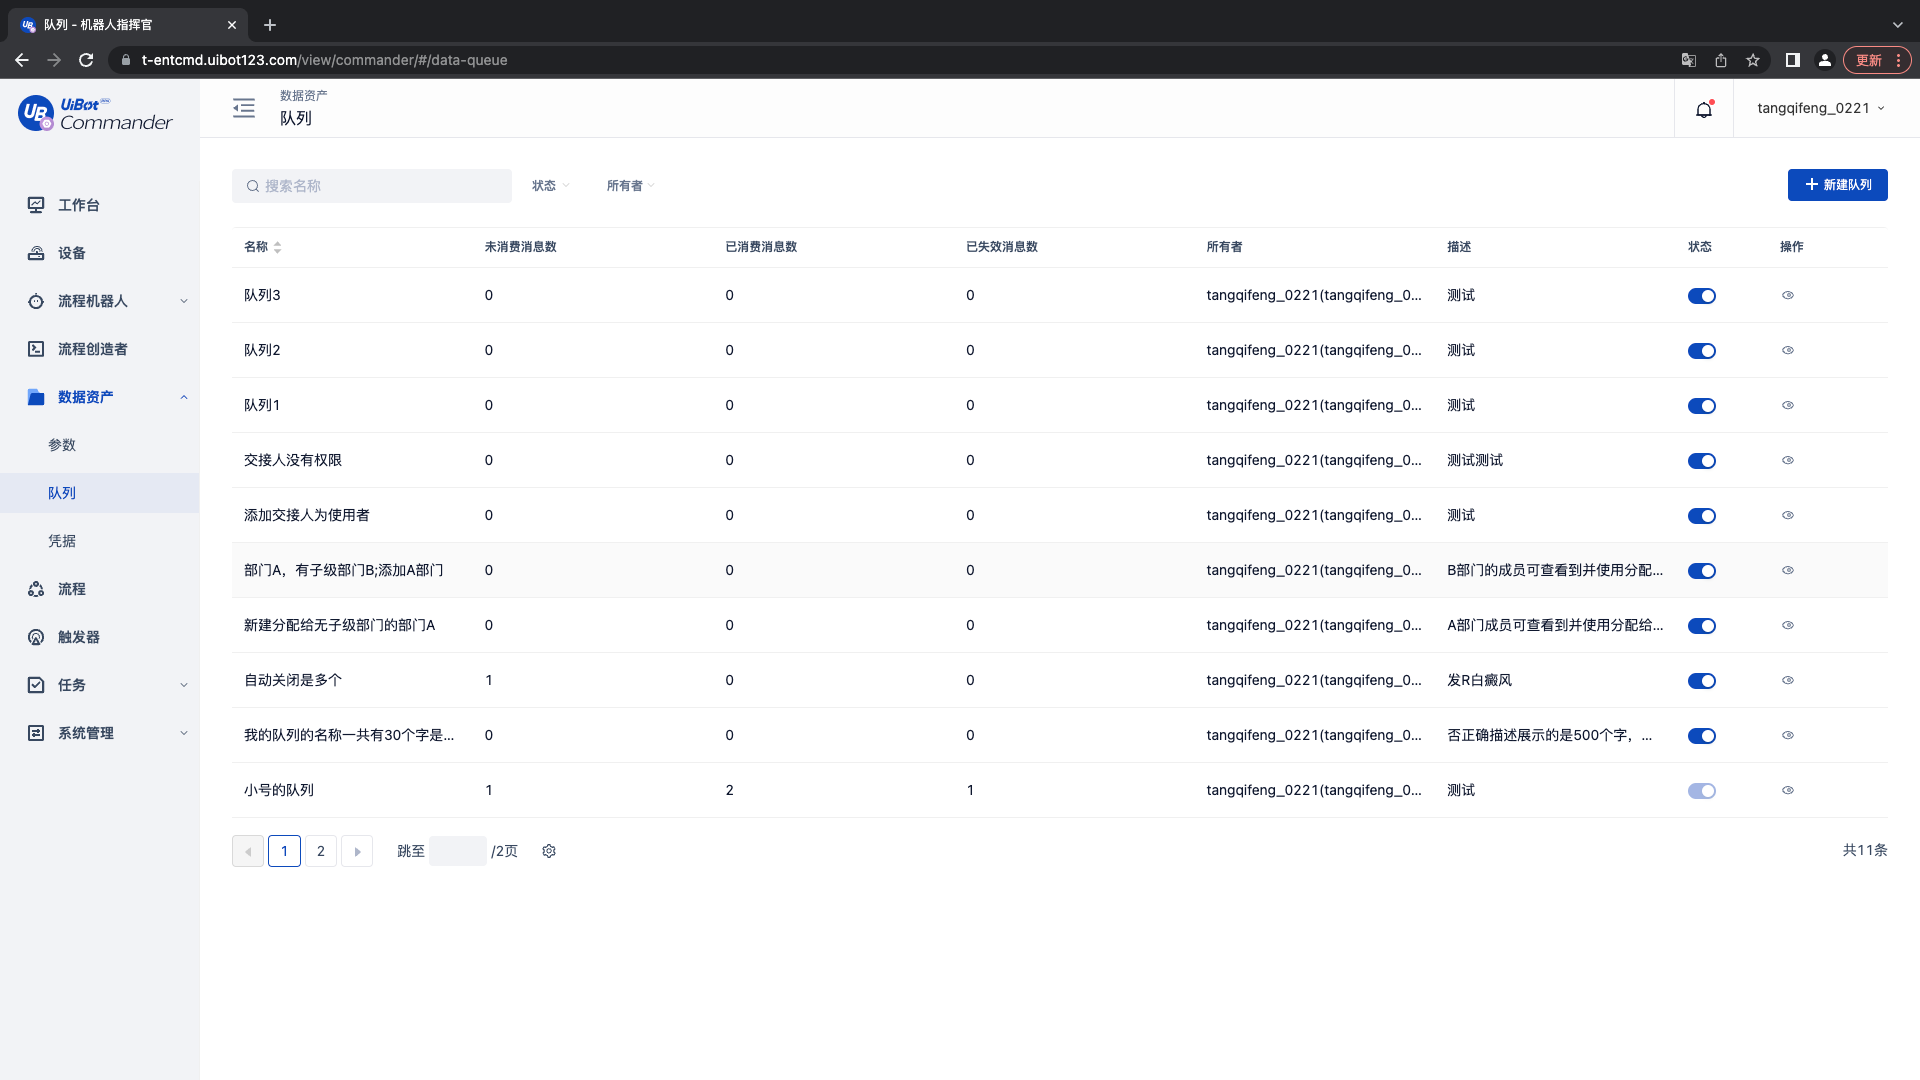Click the 跳至 page number input
The height and width of the screenshot is (1080, 1920).
458,851
